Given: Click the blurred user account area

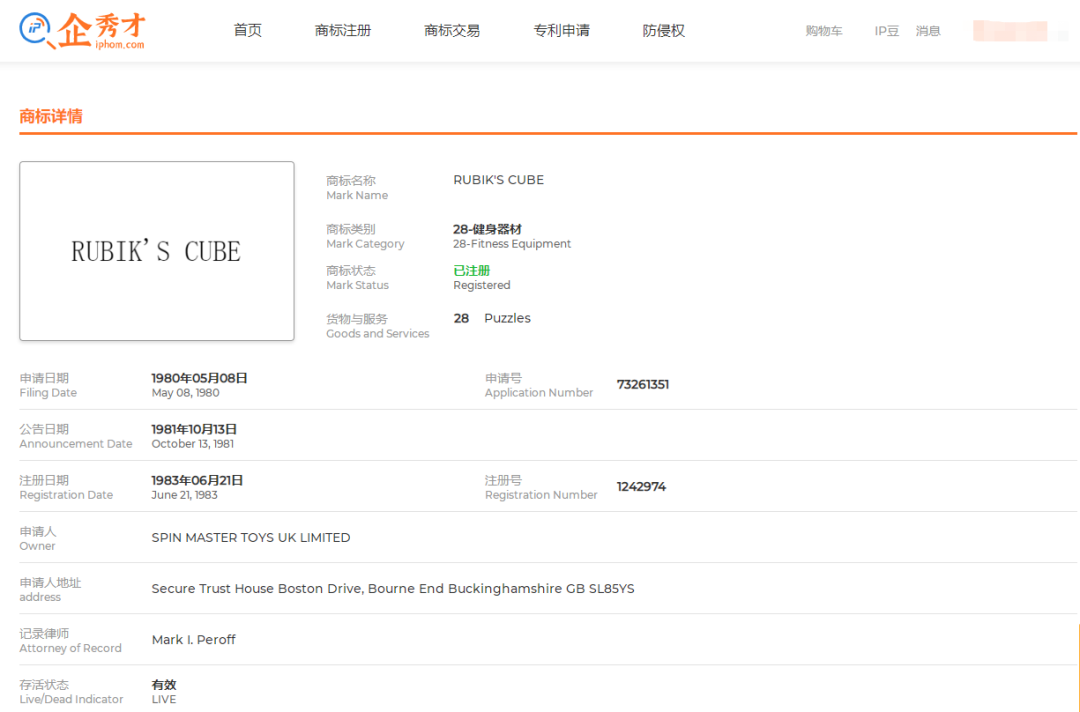Looking at the screenshot, I should 1010,31.
